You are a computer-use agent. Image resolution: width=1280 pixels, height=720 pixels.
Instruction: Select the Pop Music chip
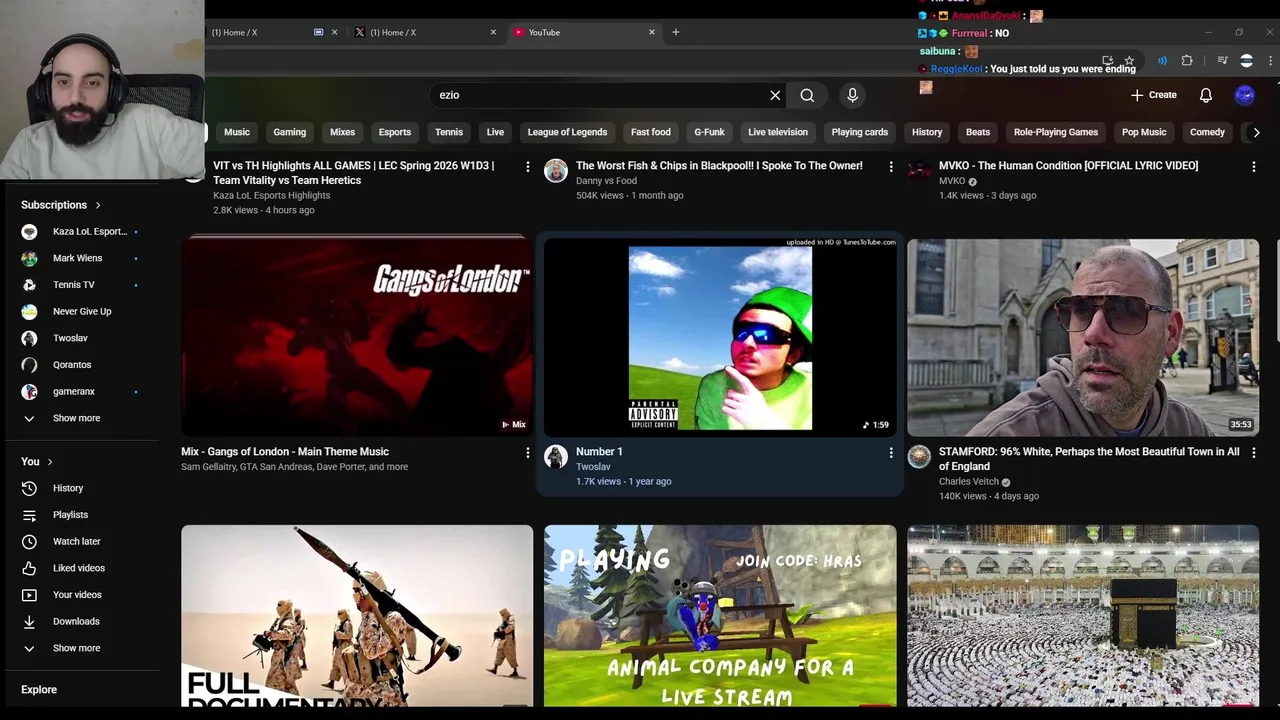click(x=1144, y=132)
